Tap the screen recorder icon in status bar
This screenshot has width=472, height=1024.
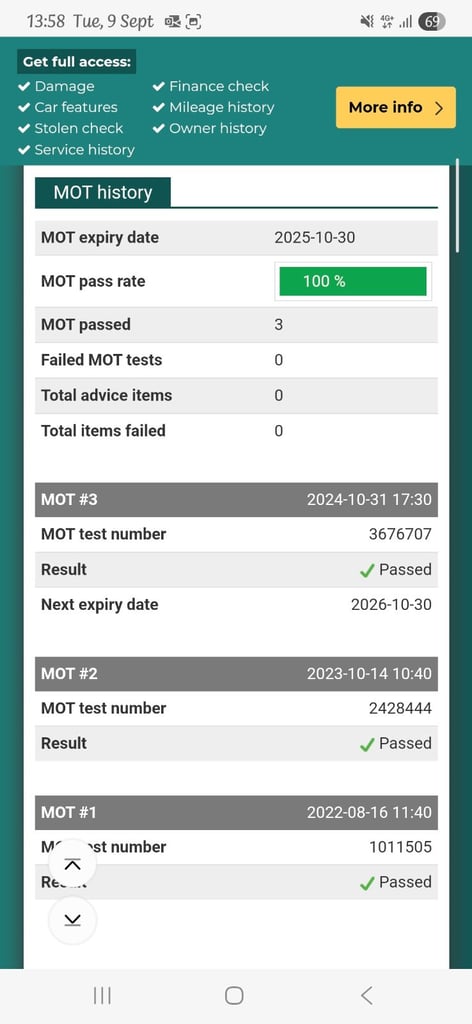(193, 22)
